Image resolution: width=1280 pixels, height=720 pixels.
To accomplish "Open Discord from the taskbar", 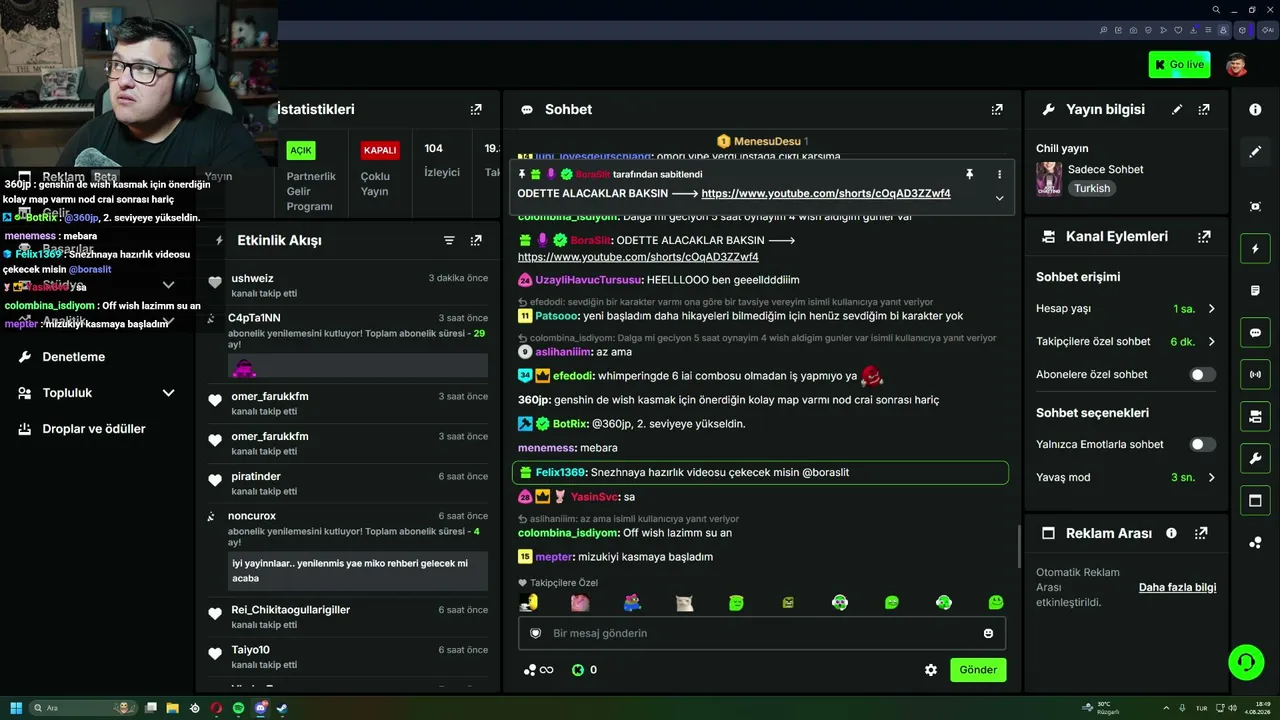I will [261, 708].
